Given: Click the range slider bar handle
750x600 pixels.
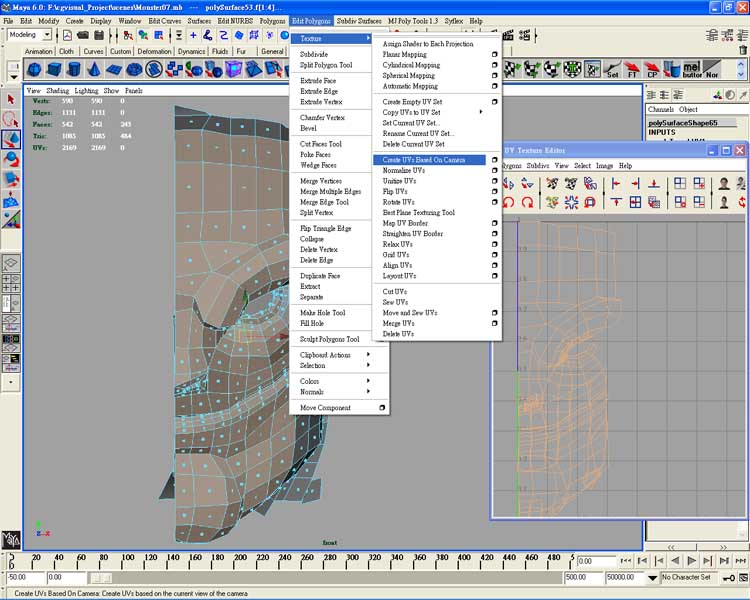Looking at the screenshot, I should pos(101,578).
